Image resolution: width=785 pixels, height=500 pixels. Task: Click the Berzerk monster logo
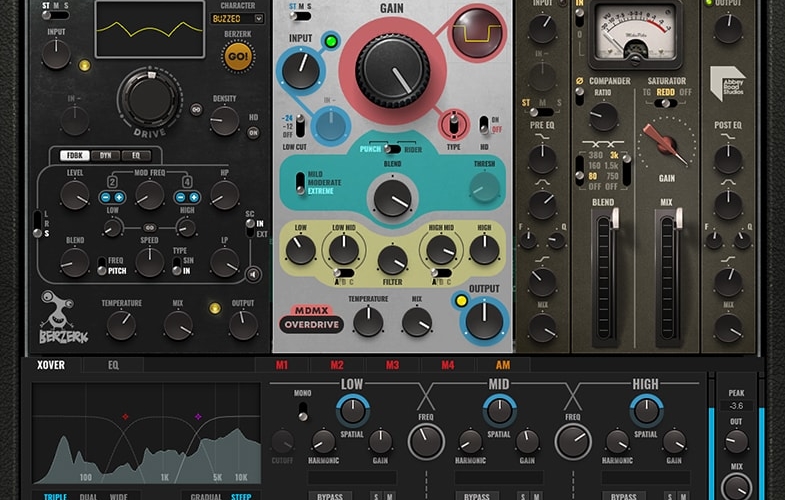[x=63, y=317]
